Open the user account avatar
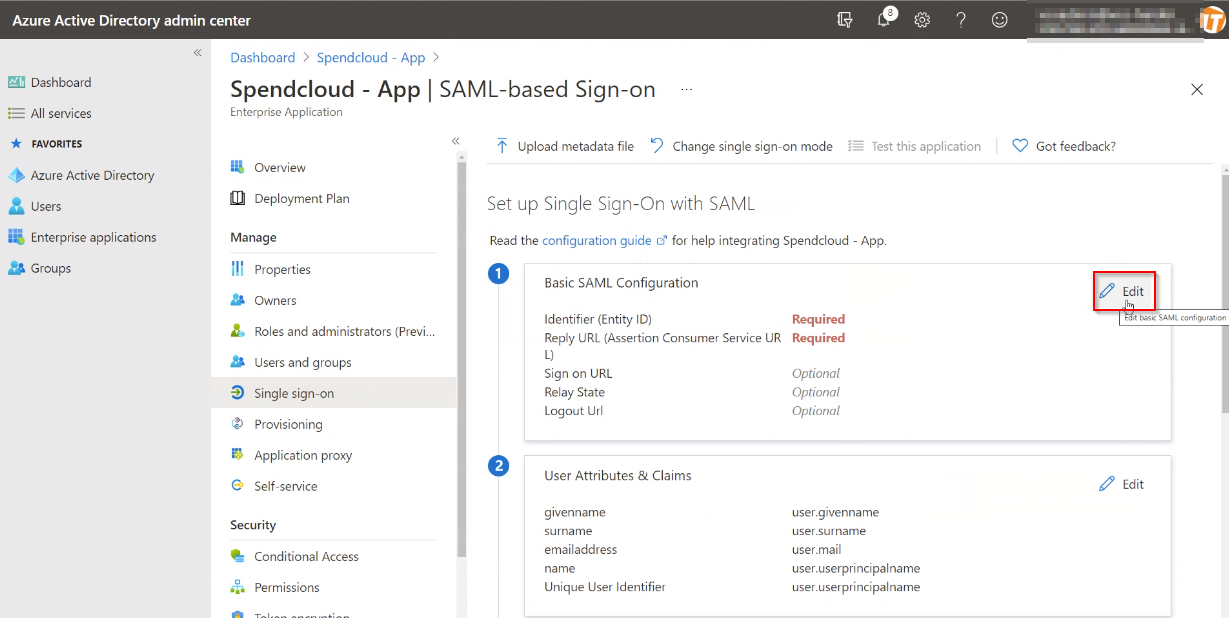The width and height of the screenshot is (1229, 618). pos(1213,20)
